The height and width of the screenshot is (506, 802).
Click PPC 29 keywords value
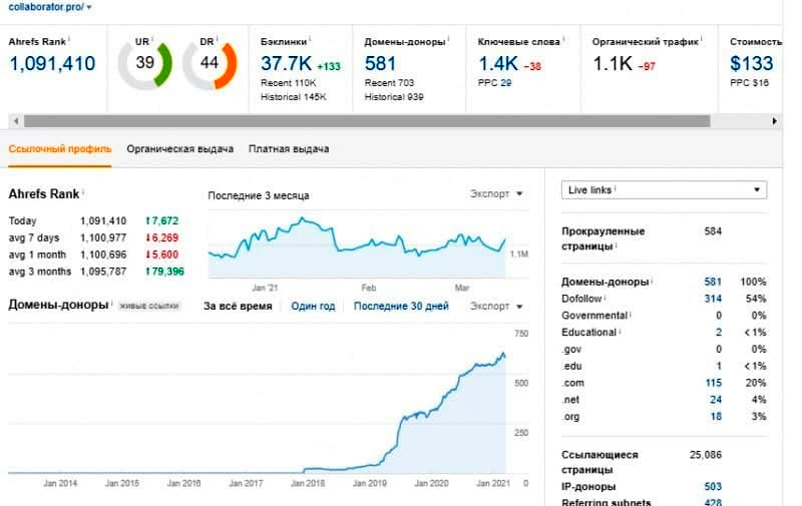point(506,83)
